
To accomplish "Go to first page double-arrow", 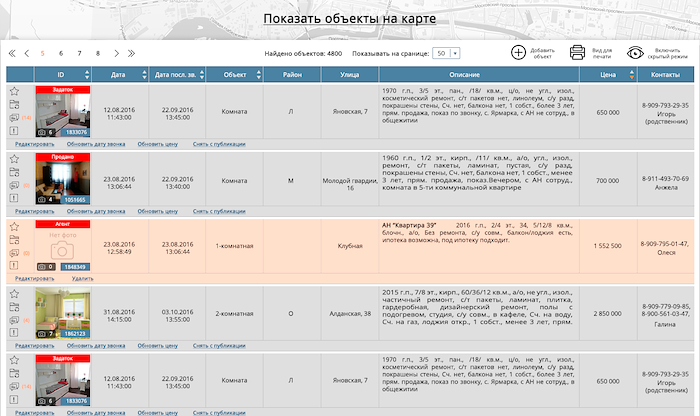I will point(12,54).
